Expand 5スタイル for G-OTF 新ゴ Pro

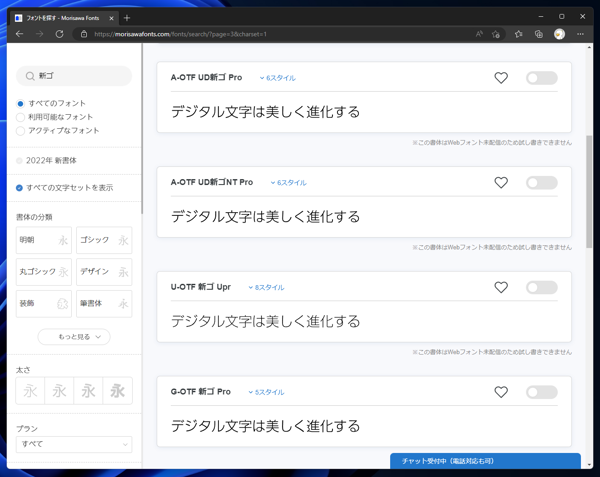(x=266, y=392)
